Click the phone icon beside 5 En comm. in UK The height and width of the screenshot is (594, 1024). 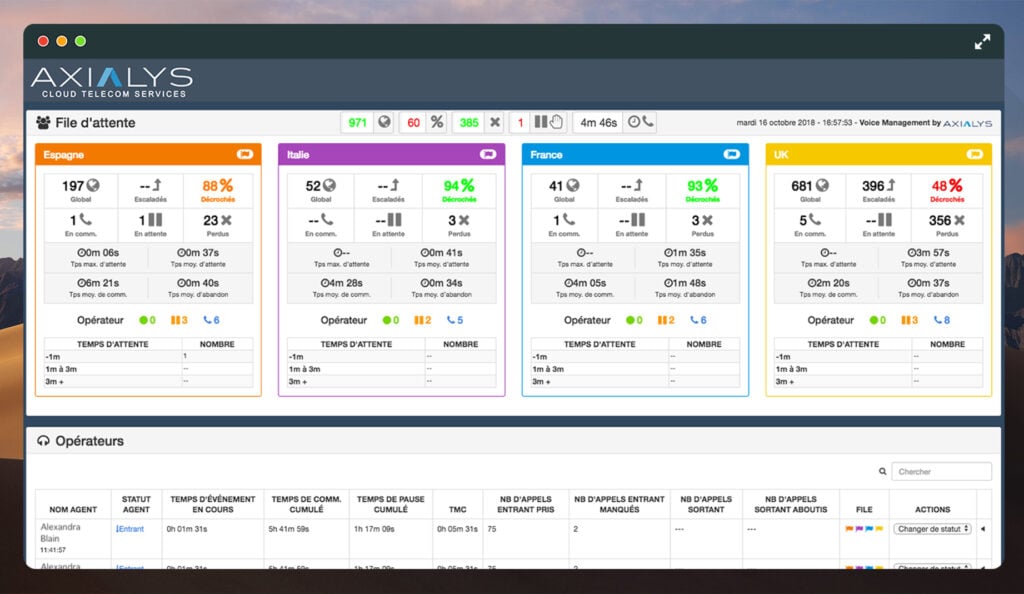click(814, 220)
